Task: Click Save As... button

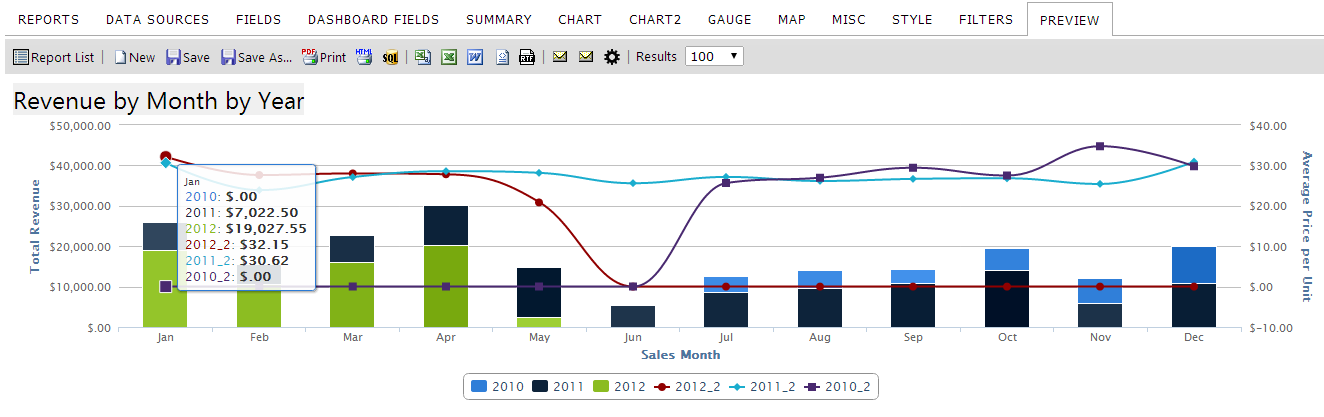Action: pos(256,57)
